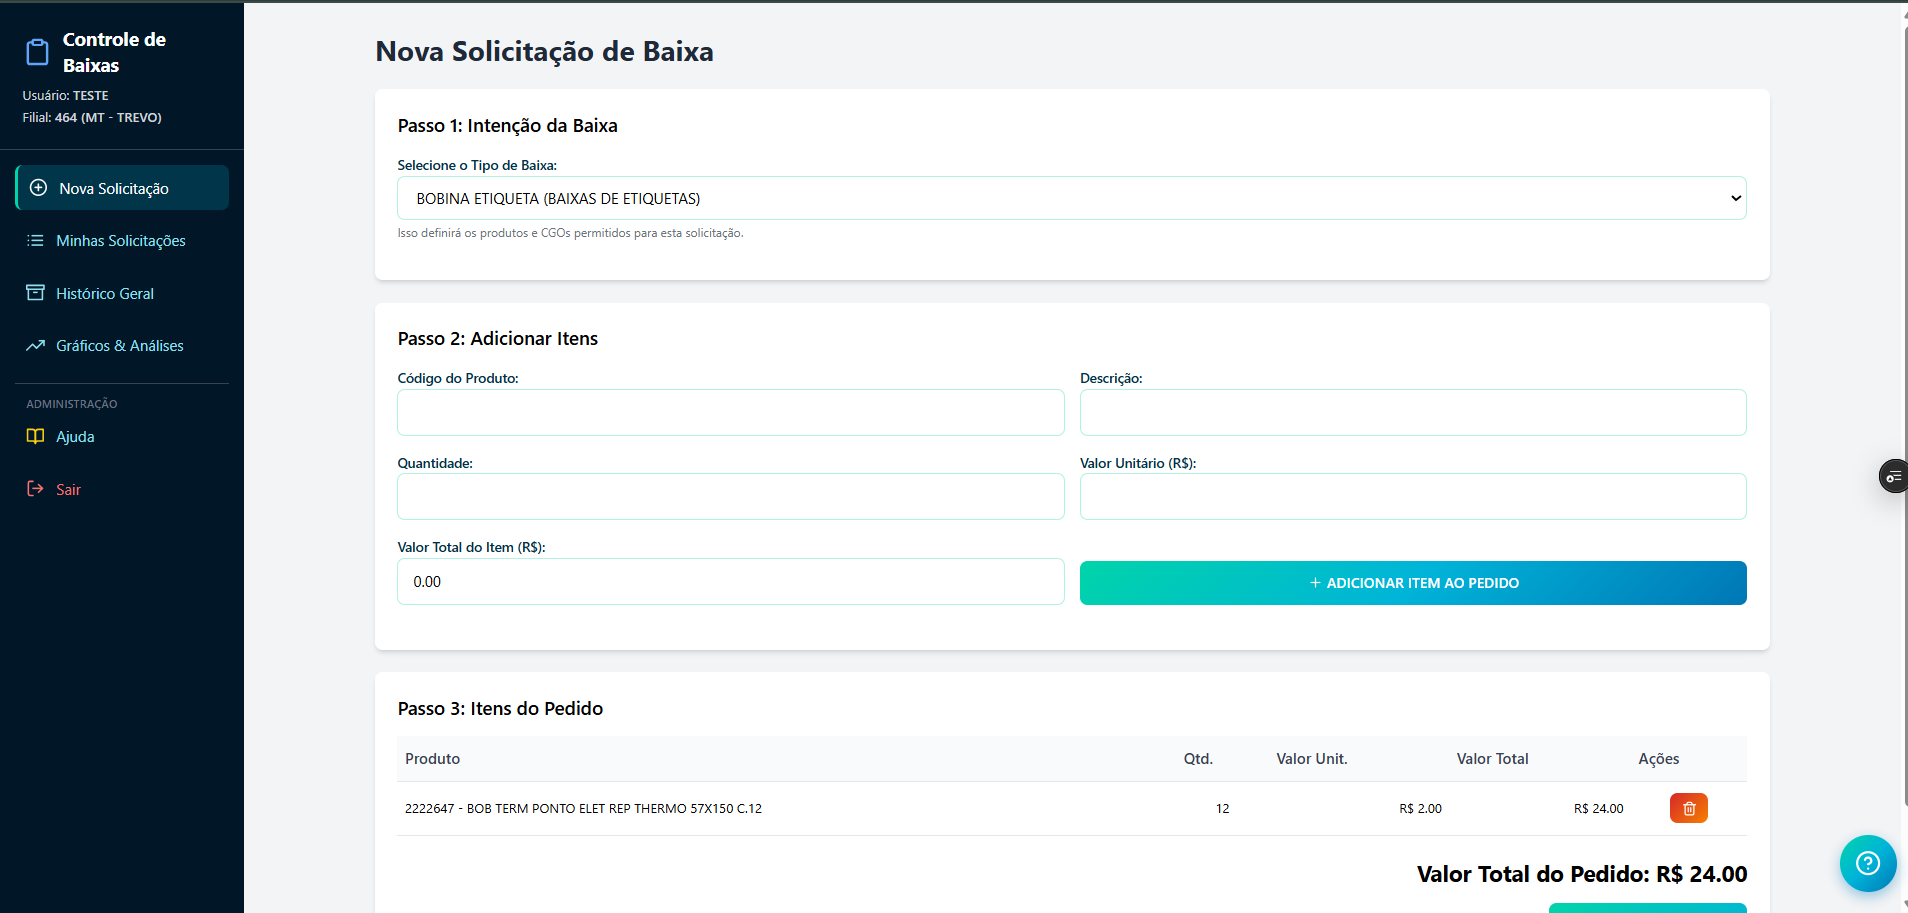Click the chart icon next to Gráficos & Análises

pyautogui.click(x=35, y=345)
